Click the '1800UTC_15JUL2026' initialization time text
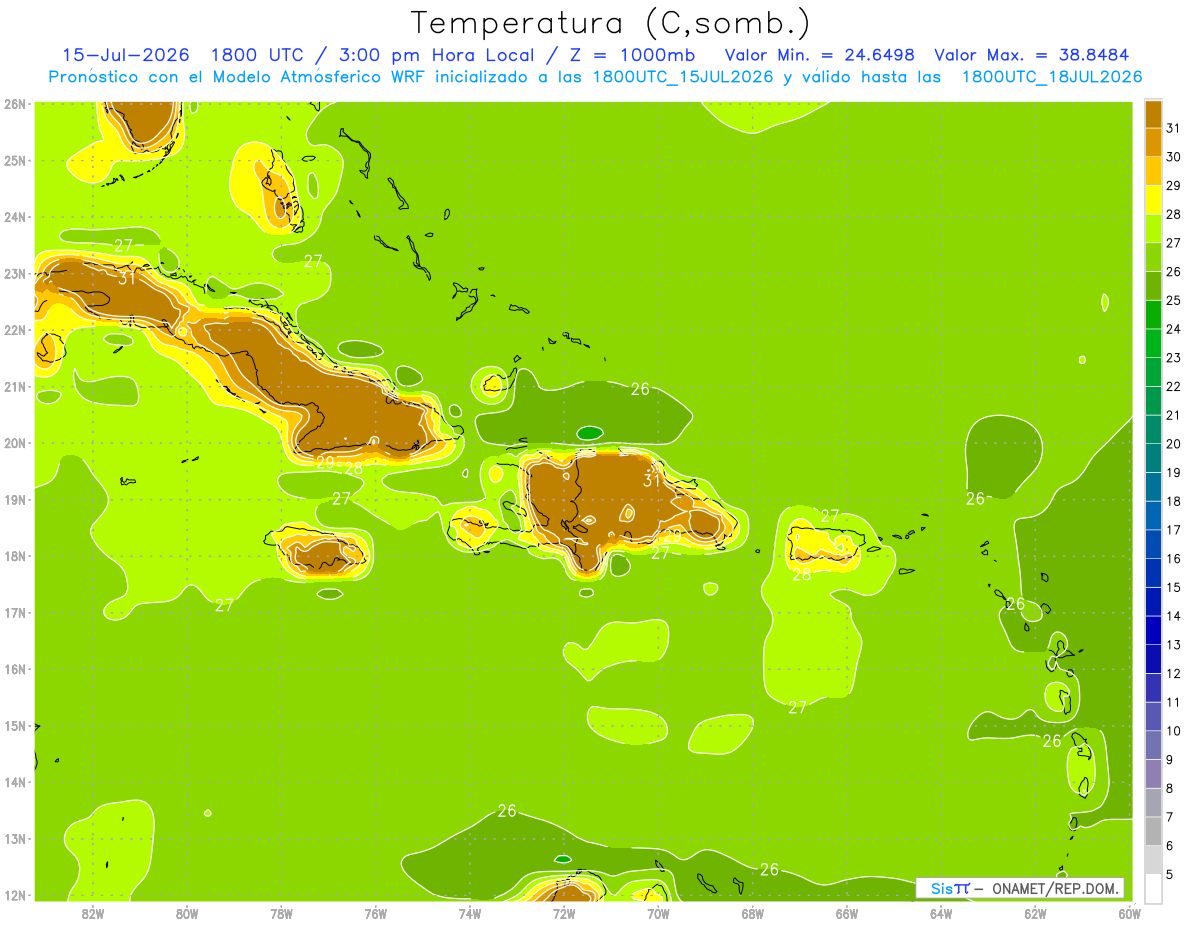Screen dimensions: 1200x927 click(683, 77)
